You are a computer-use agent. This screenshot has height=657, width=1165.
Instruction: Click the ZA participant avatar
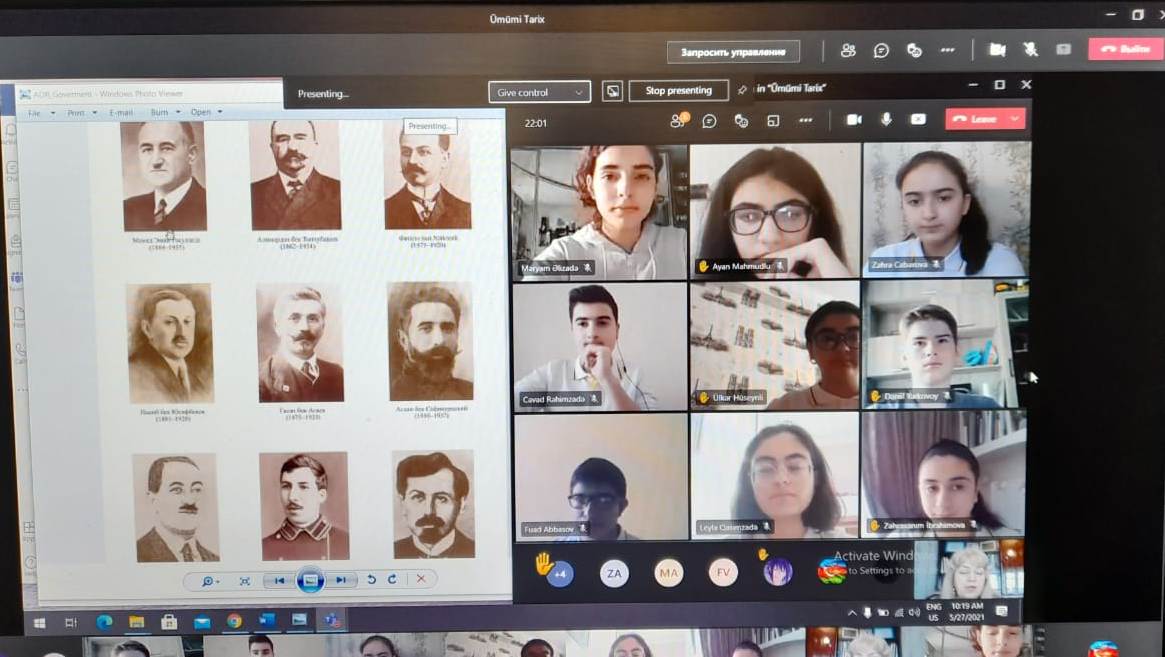click(614, 573)
